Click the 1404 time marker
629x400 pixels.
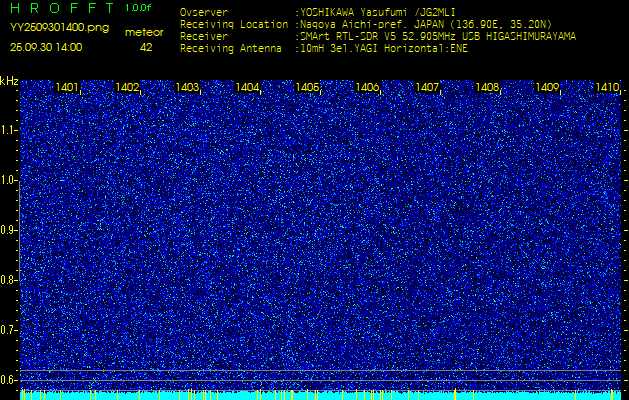click(247, 87)
